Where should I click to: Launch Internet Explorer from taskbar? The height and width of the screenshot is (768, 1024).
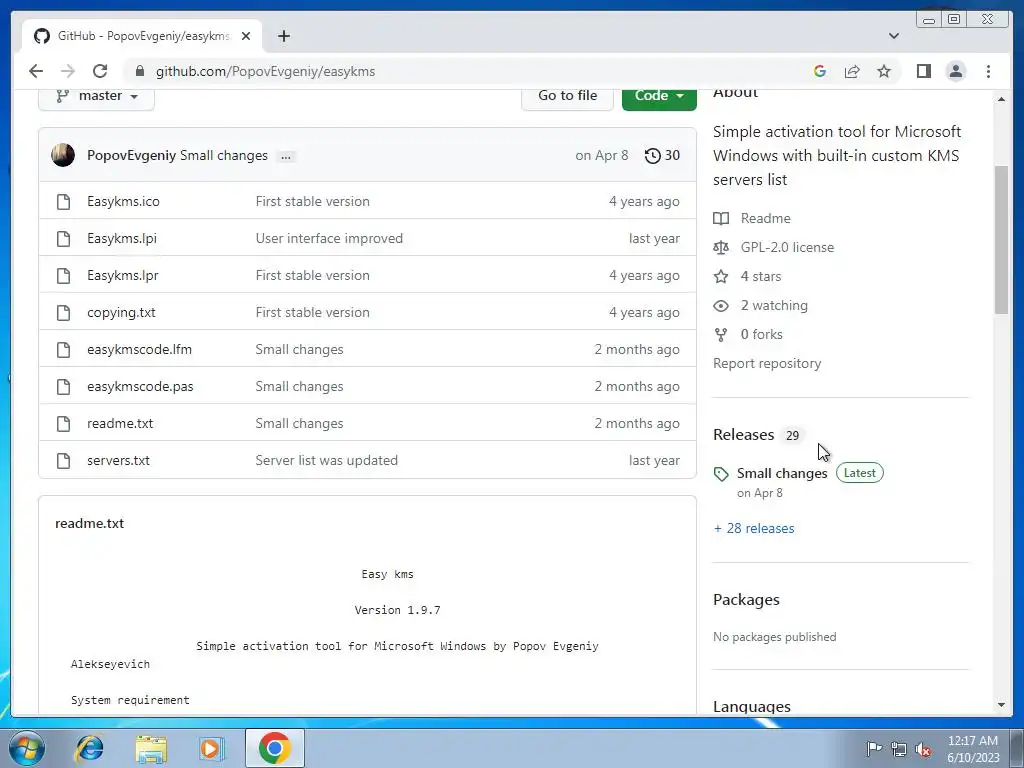point(89,748)
